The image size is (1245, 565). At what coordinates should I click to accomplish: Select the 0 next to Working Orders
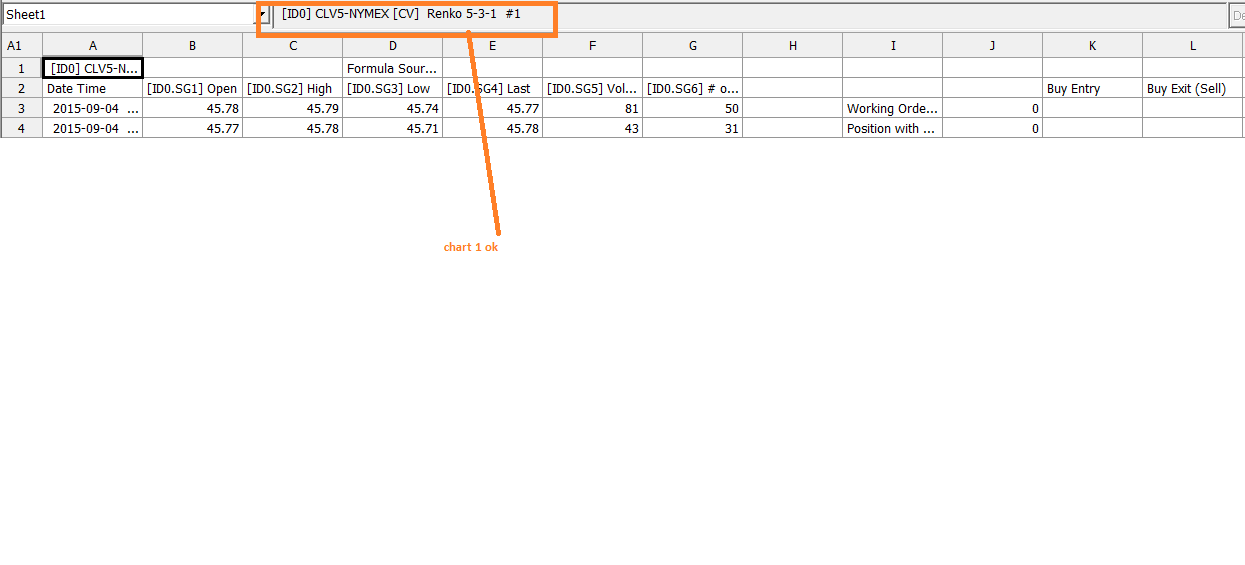click(993, 108)
